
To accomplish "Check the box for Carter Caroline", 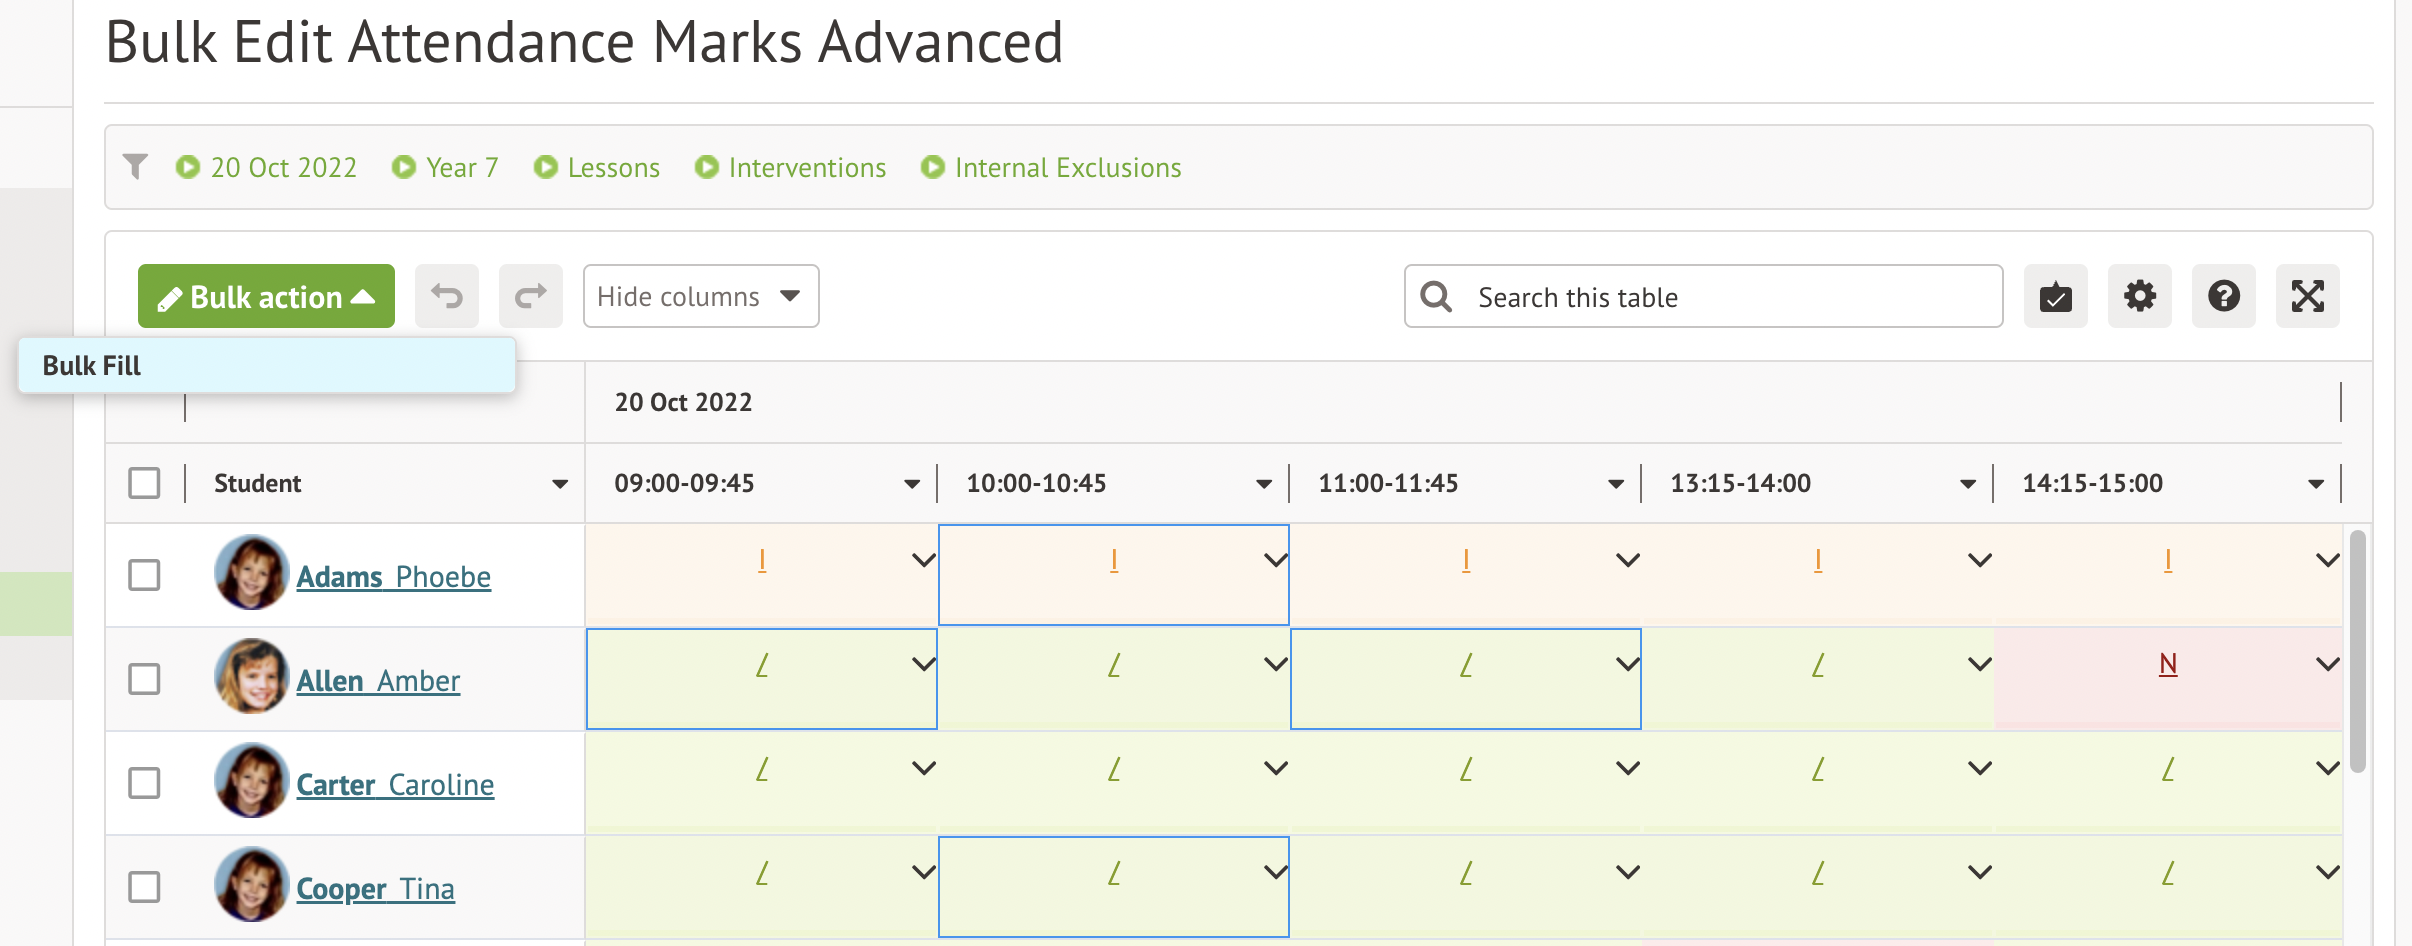I will 144,783.
